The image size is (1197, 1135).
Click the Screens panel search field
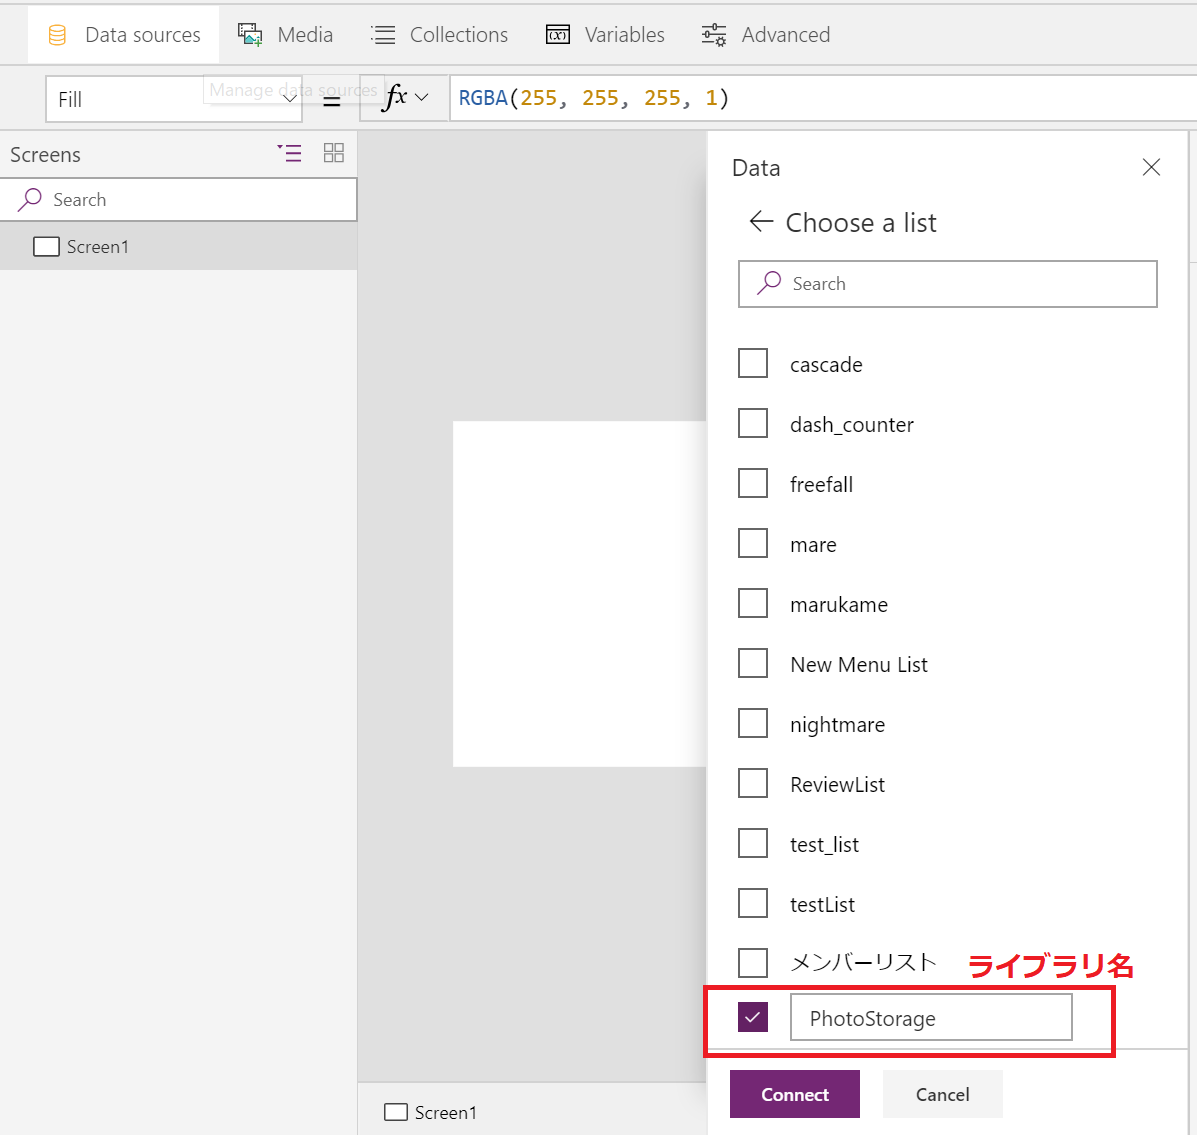click(x=179, y=200)
